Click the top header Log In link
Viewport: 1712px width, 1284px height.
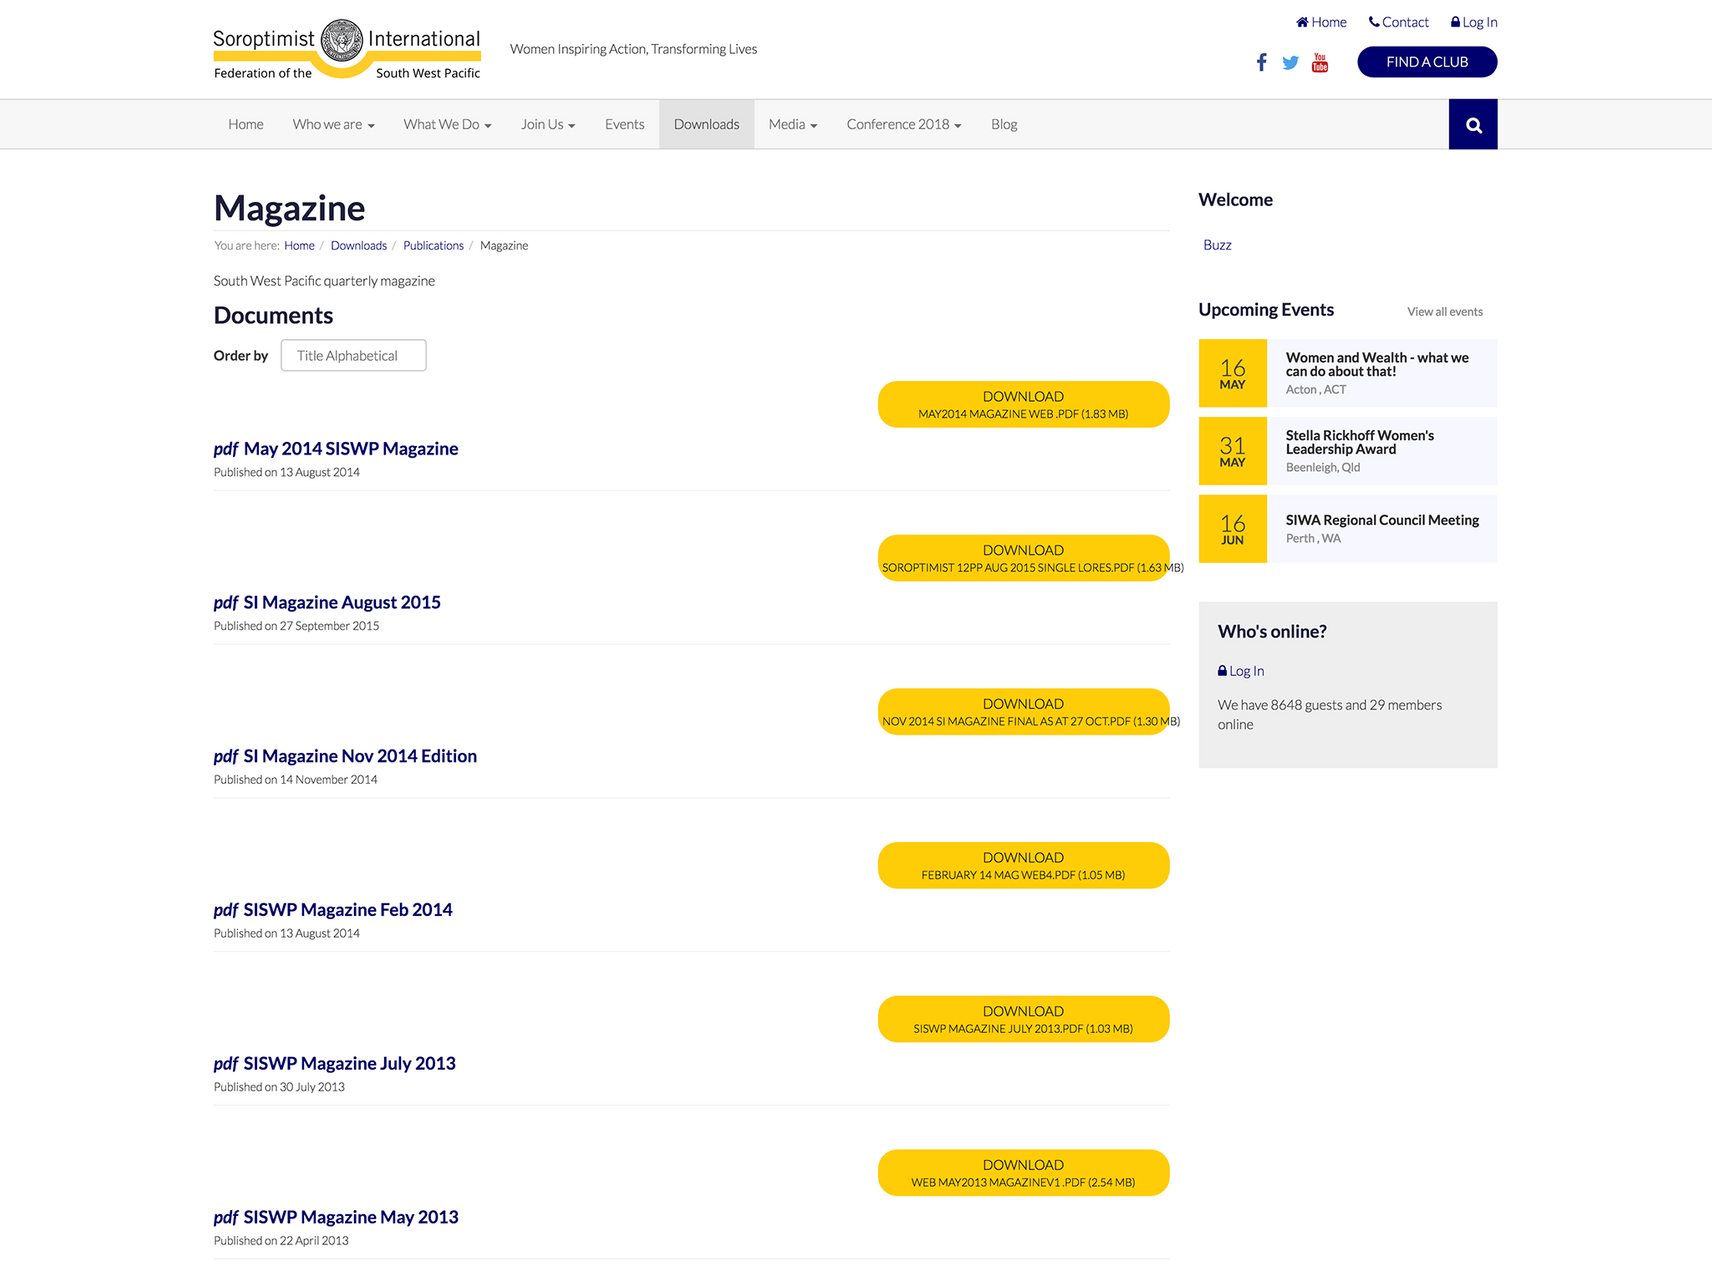click(x=1474, y=22)
